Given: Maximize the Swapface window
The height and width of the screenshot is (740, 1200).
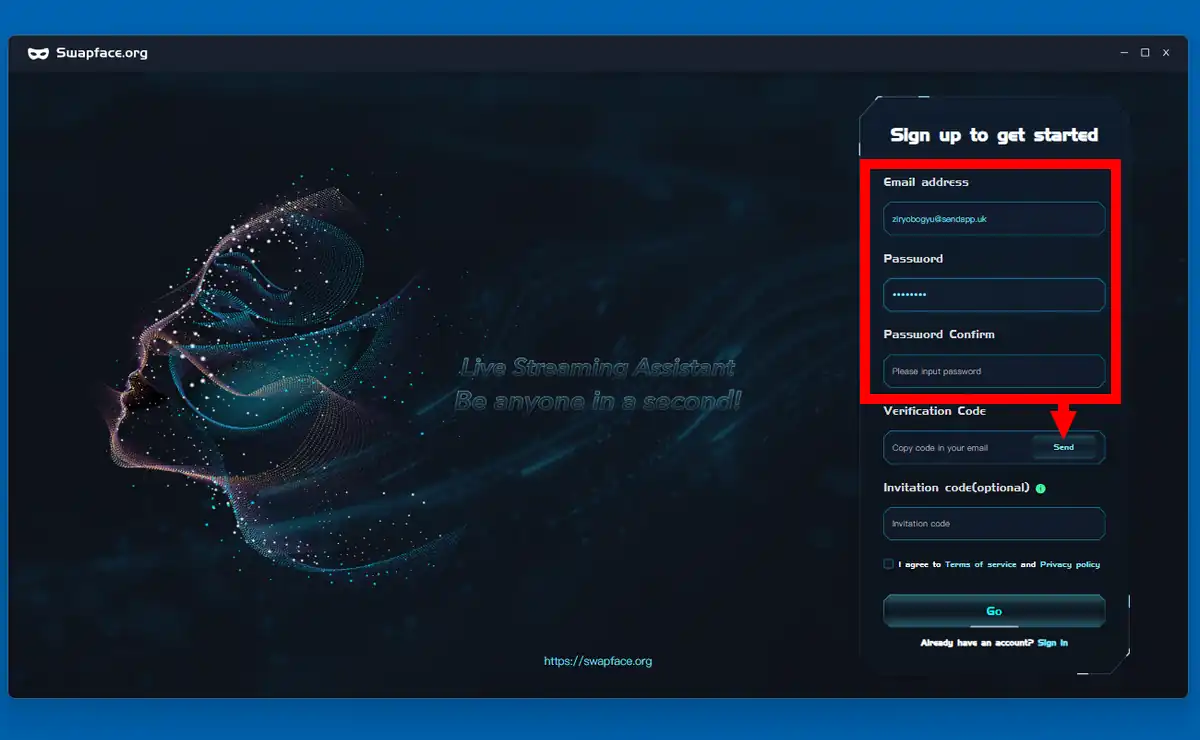Looking at the screenshot, I should (1145, 53).
